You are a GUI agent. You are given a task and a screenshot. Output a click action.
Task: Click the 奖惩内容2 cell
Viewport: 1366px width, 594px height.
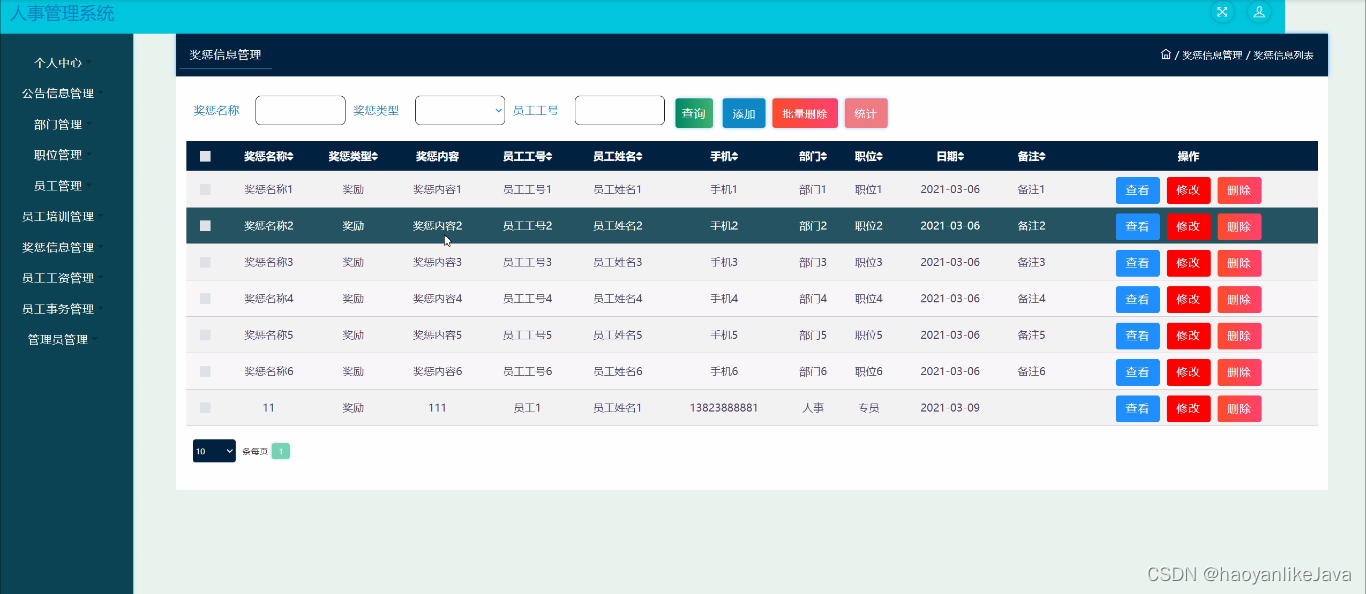click(x=438, y=226)
